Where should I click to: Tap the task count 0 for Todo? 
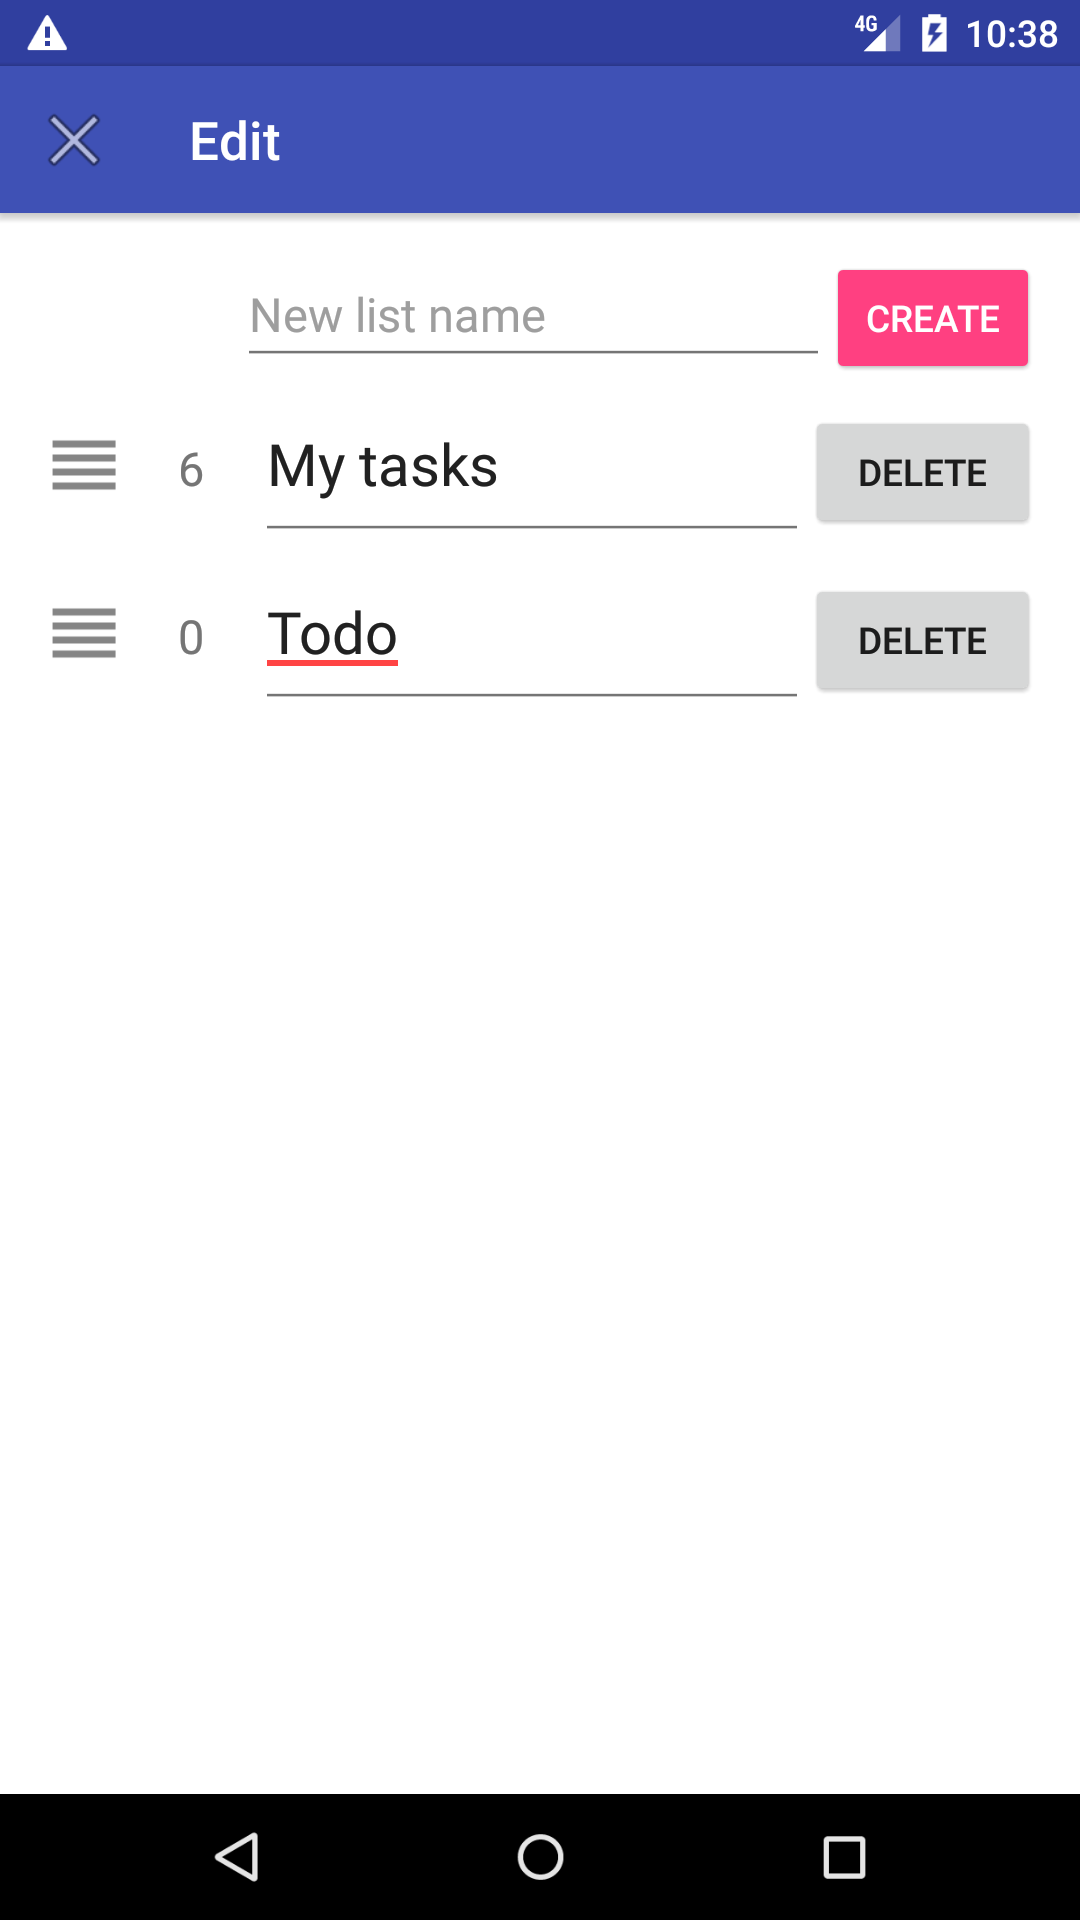pyautogui.click(x=191, y=638)
